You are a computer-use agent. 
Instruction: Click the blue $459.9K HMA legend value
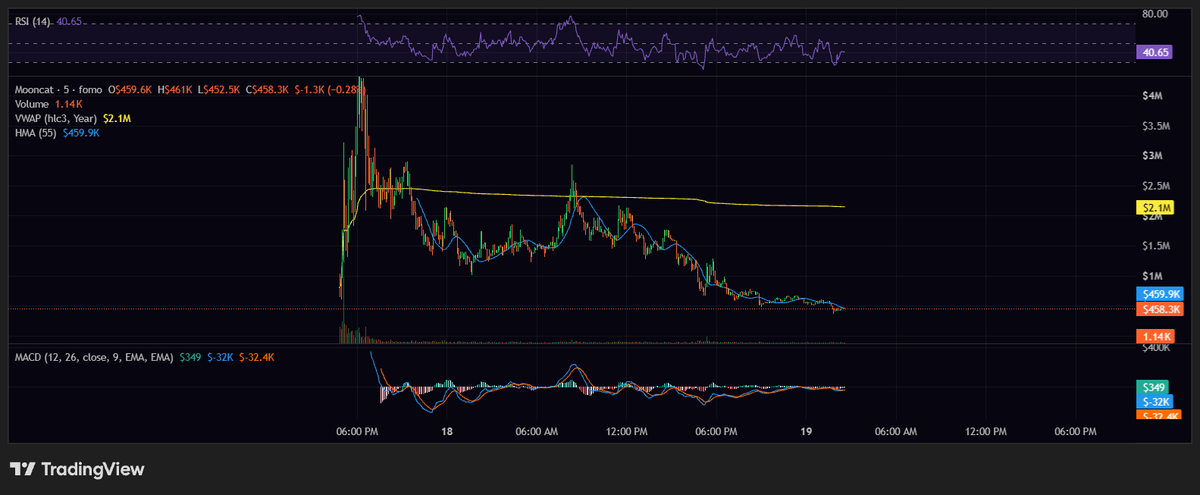coord(81,132)
